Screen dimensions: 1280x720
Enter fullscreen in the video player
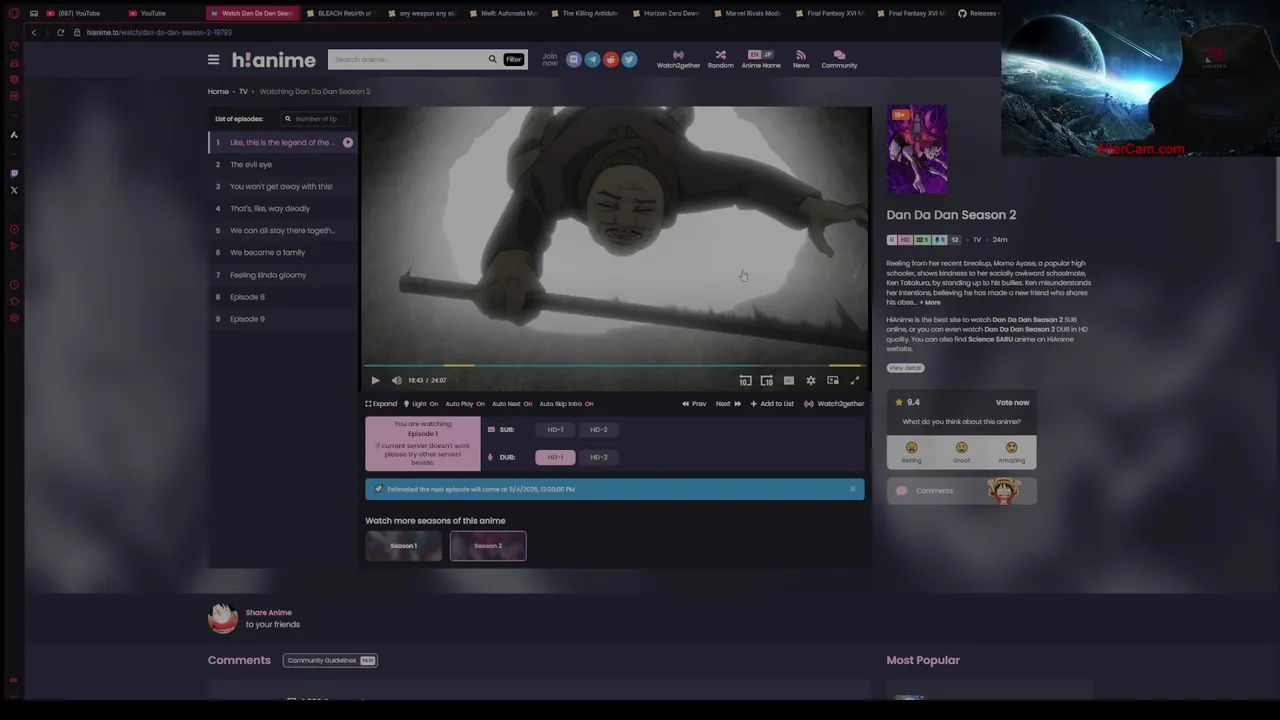pos(855,380)
